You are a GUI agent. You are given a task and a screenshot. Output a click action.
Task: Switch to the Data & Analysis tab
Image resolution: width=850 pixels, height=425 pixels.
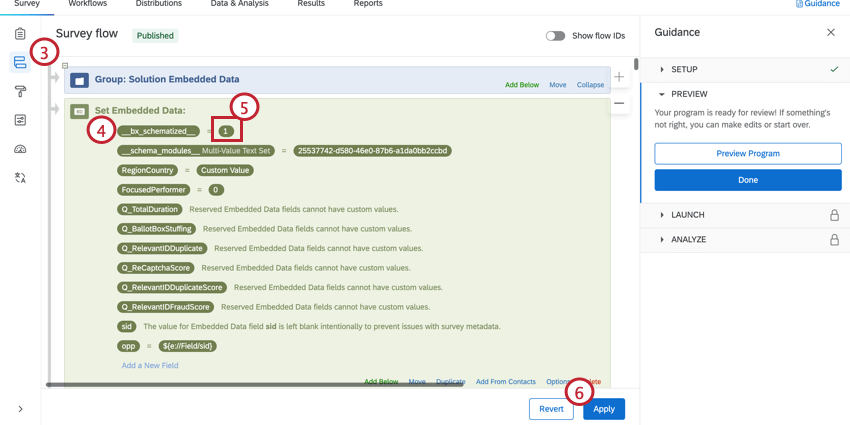tap(240, 4)
